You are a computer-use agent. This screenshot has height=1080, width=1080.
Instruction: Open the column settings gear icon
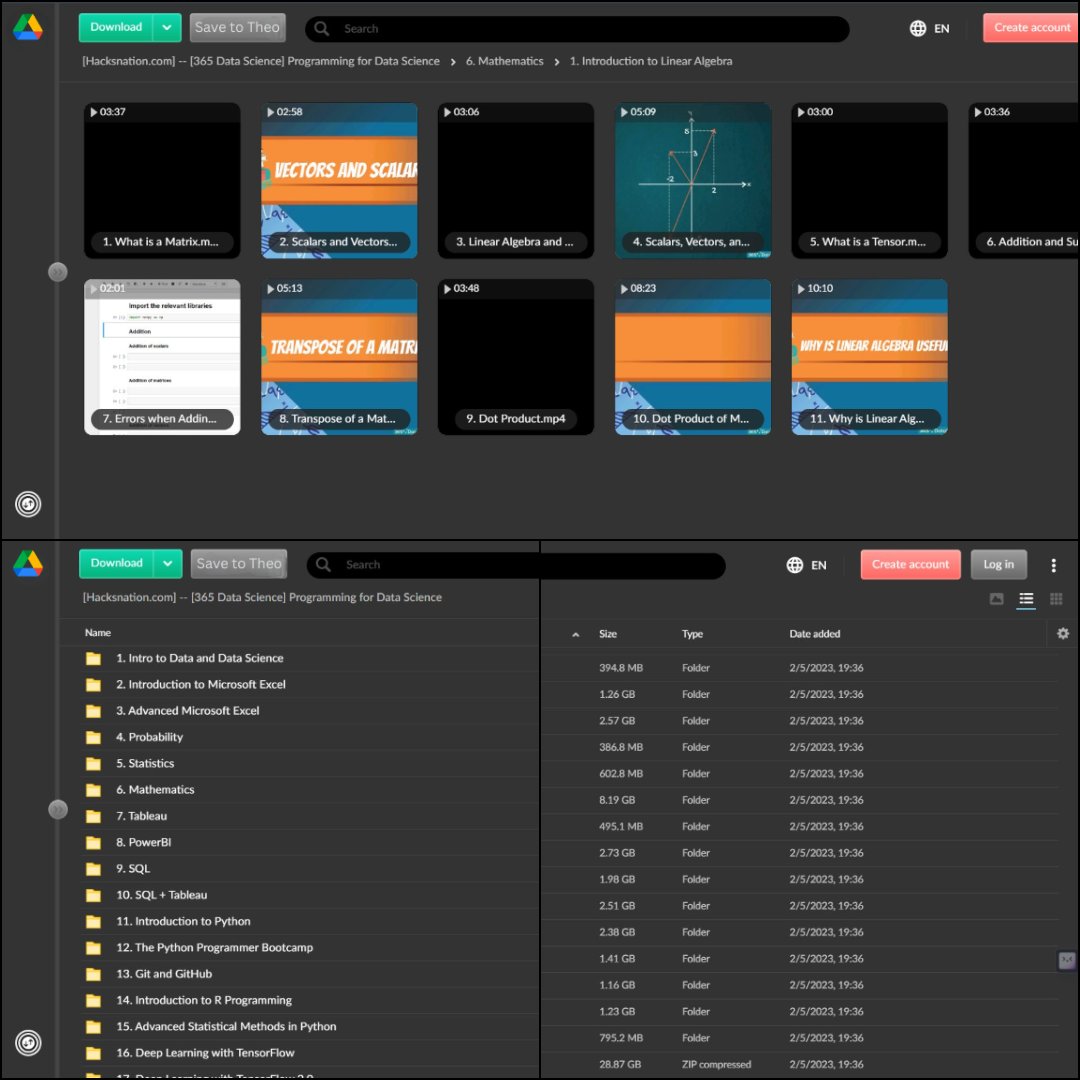coord(1063,633)
